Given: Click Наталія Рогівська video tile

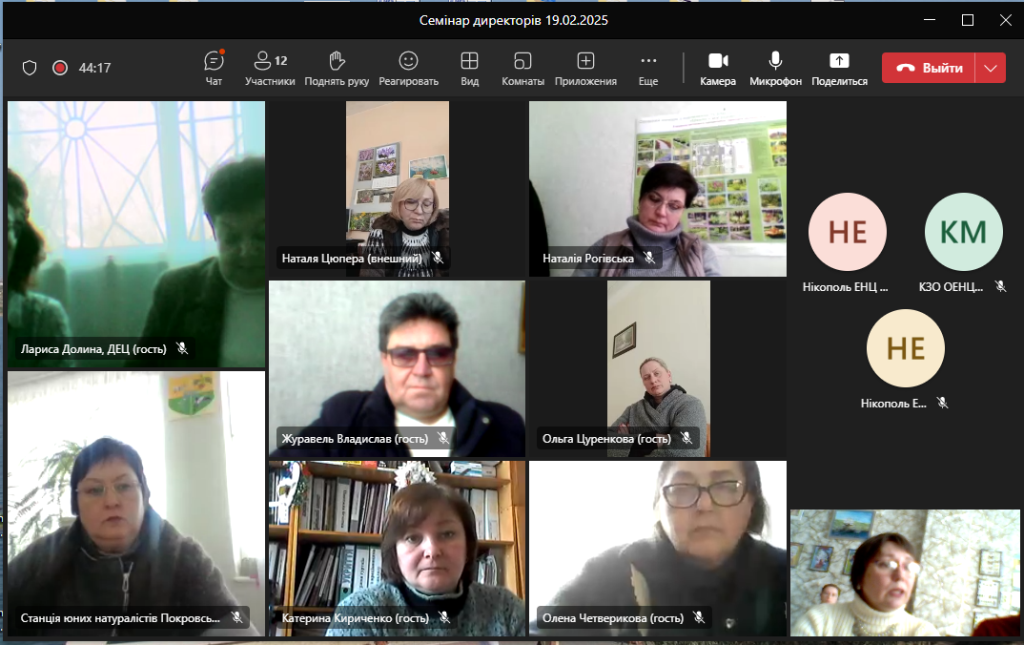Looking at the screenshot, I should pos(657,188).
